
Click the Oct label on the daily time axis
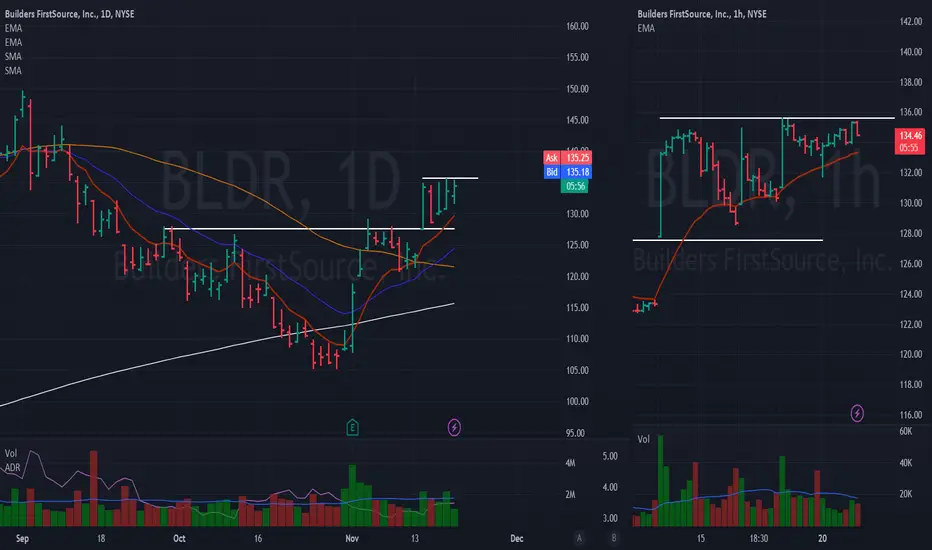point(179,539)
